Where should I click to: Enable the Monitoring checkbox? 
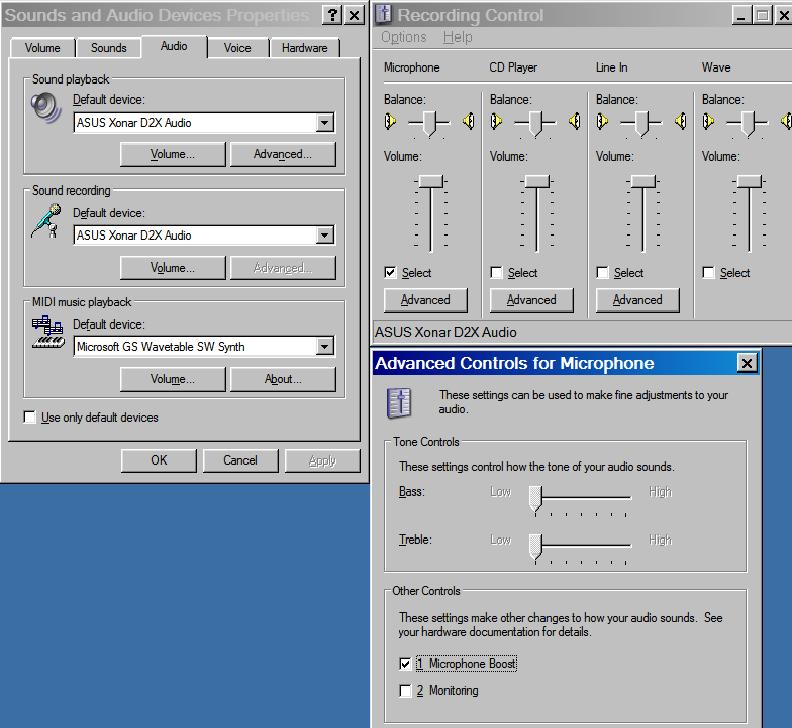[x=405, y=691]
